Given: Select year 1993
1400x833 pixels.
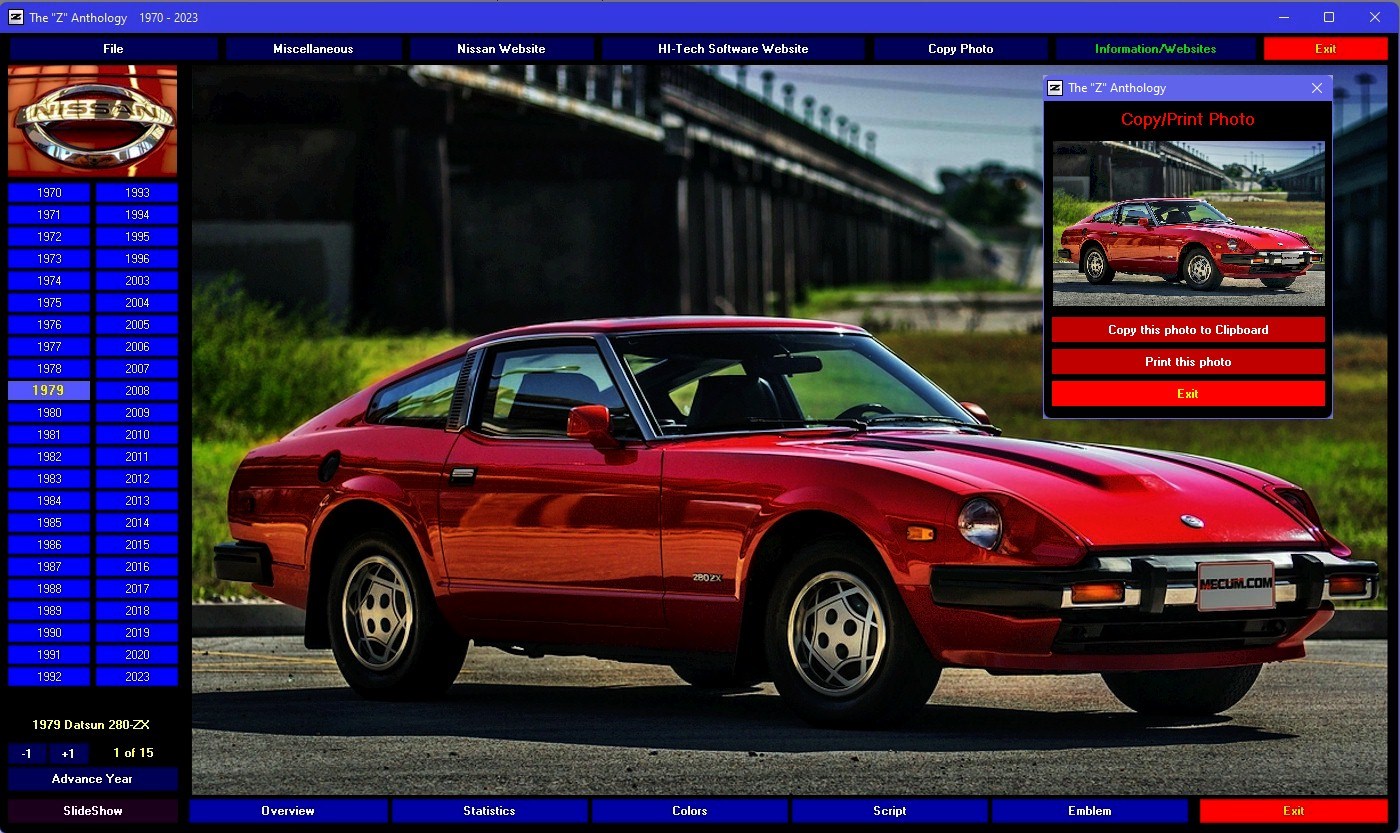Looking at the screenshot, I should coord(137,193).
